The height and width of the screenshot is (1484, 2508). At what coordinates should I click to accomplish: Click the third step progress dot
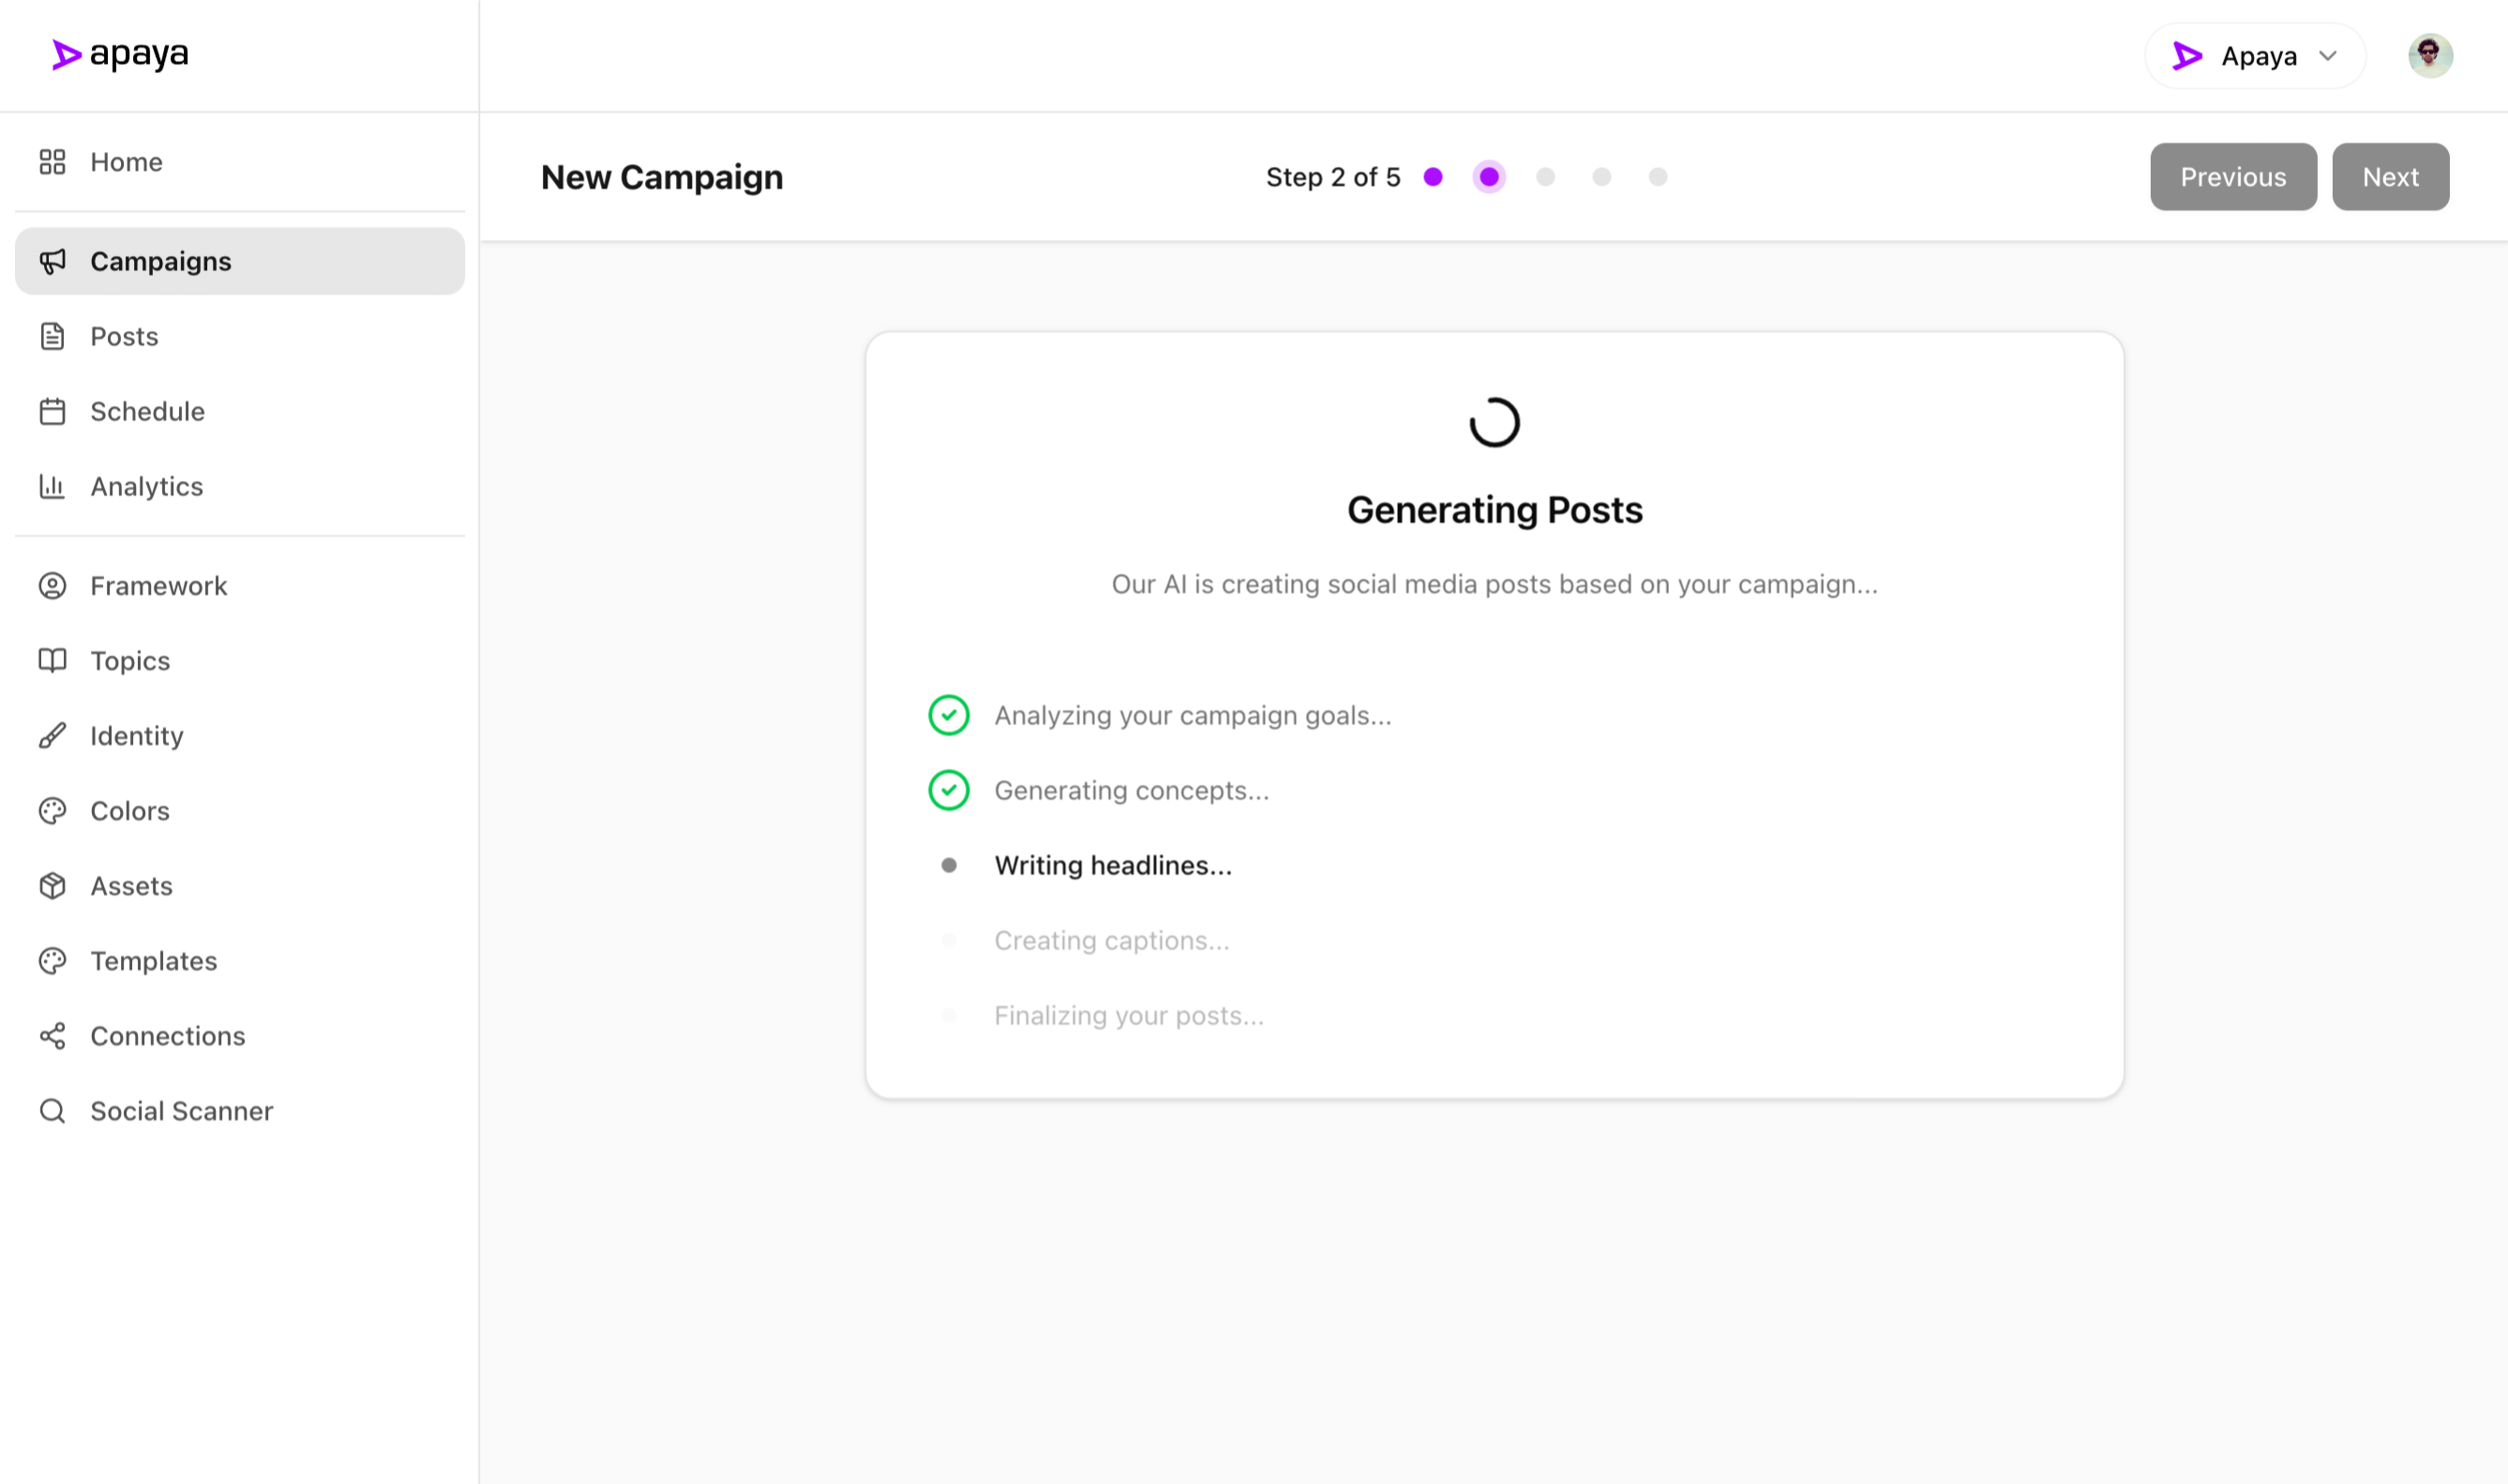pyautogui.click(x=1545, y=177)
